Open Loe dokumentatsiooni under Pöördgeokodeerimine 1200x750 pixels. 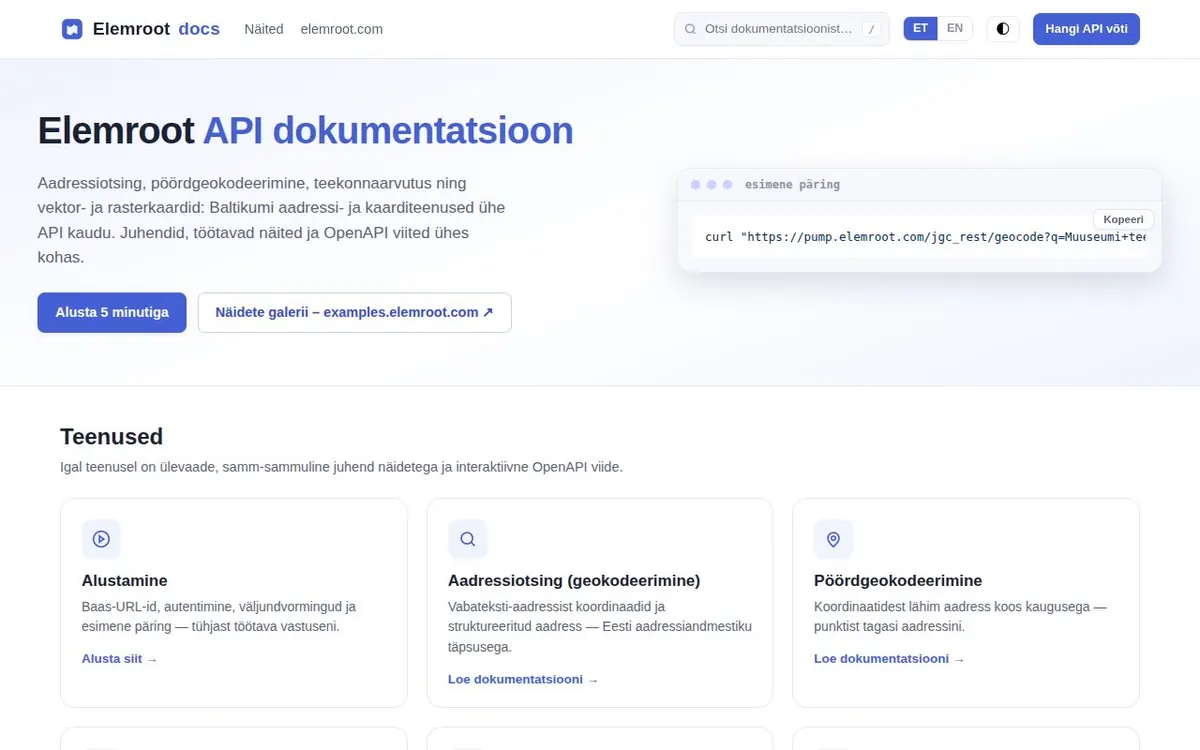pos(889,659)
